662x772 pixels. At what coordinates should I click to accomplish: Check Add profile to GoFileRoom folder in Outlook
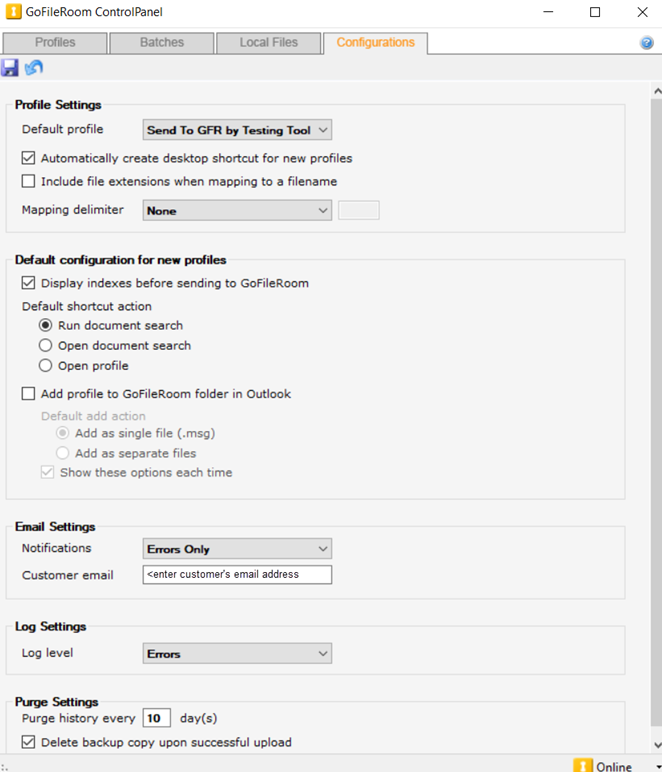pyautogui.click(x=28, y=394)
